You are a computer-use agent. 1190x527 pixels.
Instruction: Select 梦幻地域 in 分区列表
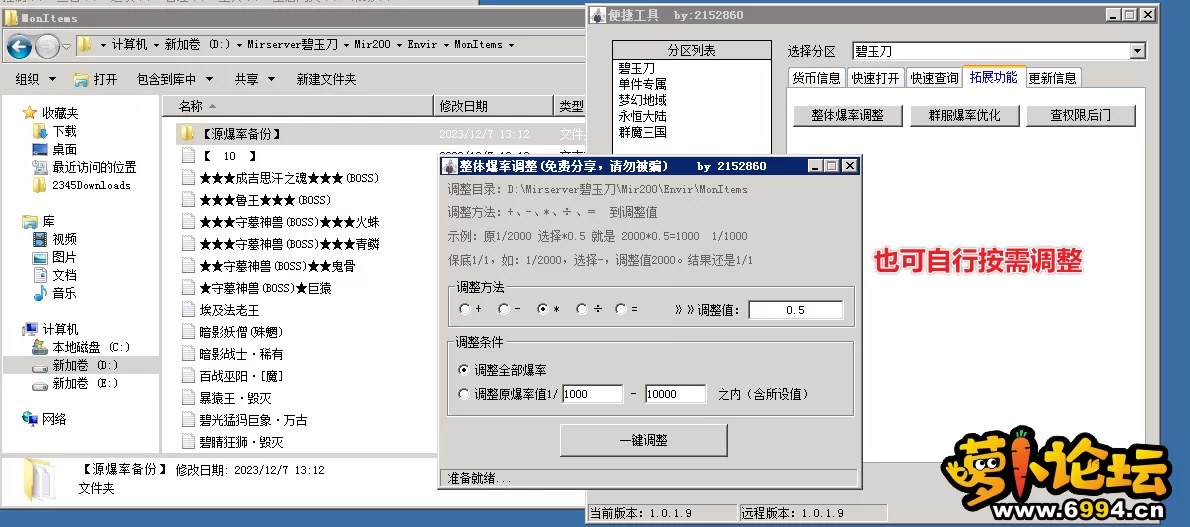642,100
